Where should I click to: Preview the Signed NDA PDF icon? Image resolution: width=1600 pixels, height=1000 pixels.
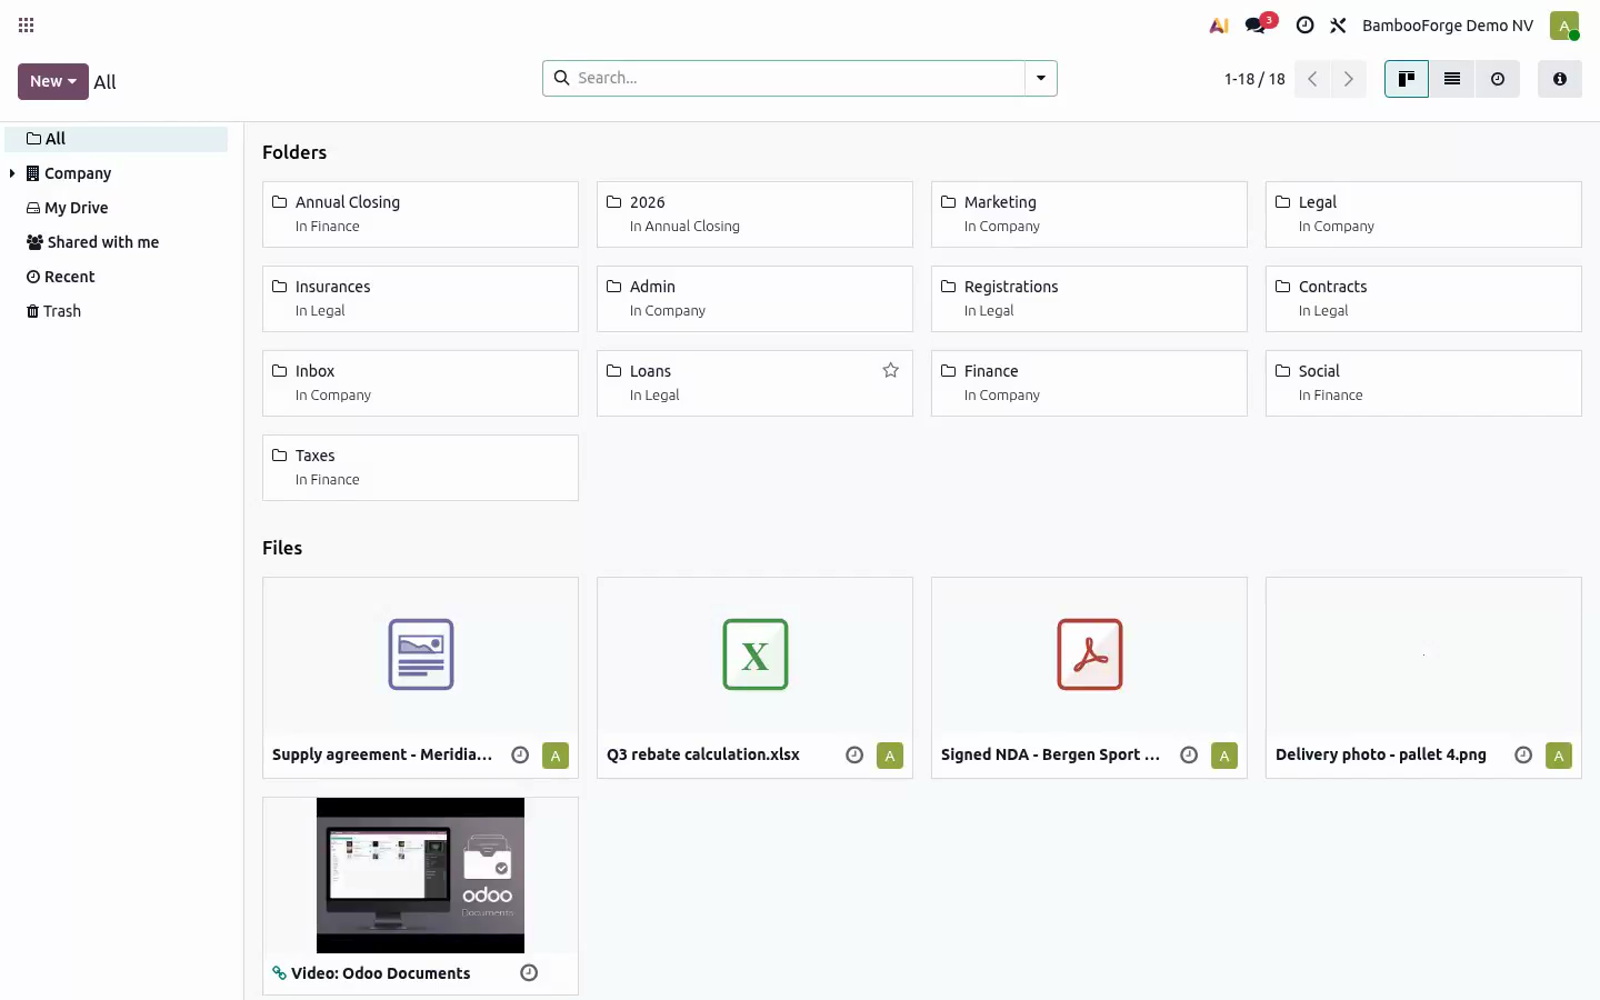[1090, 655]
